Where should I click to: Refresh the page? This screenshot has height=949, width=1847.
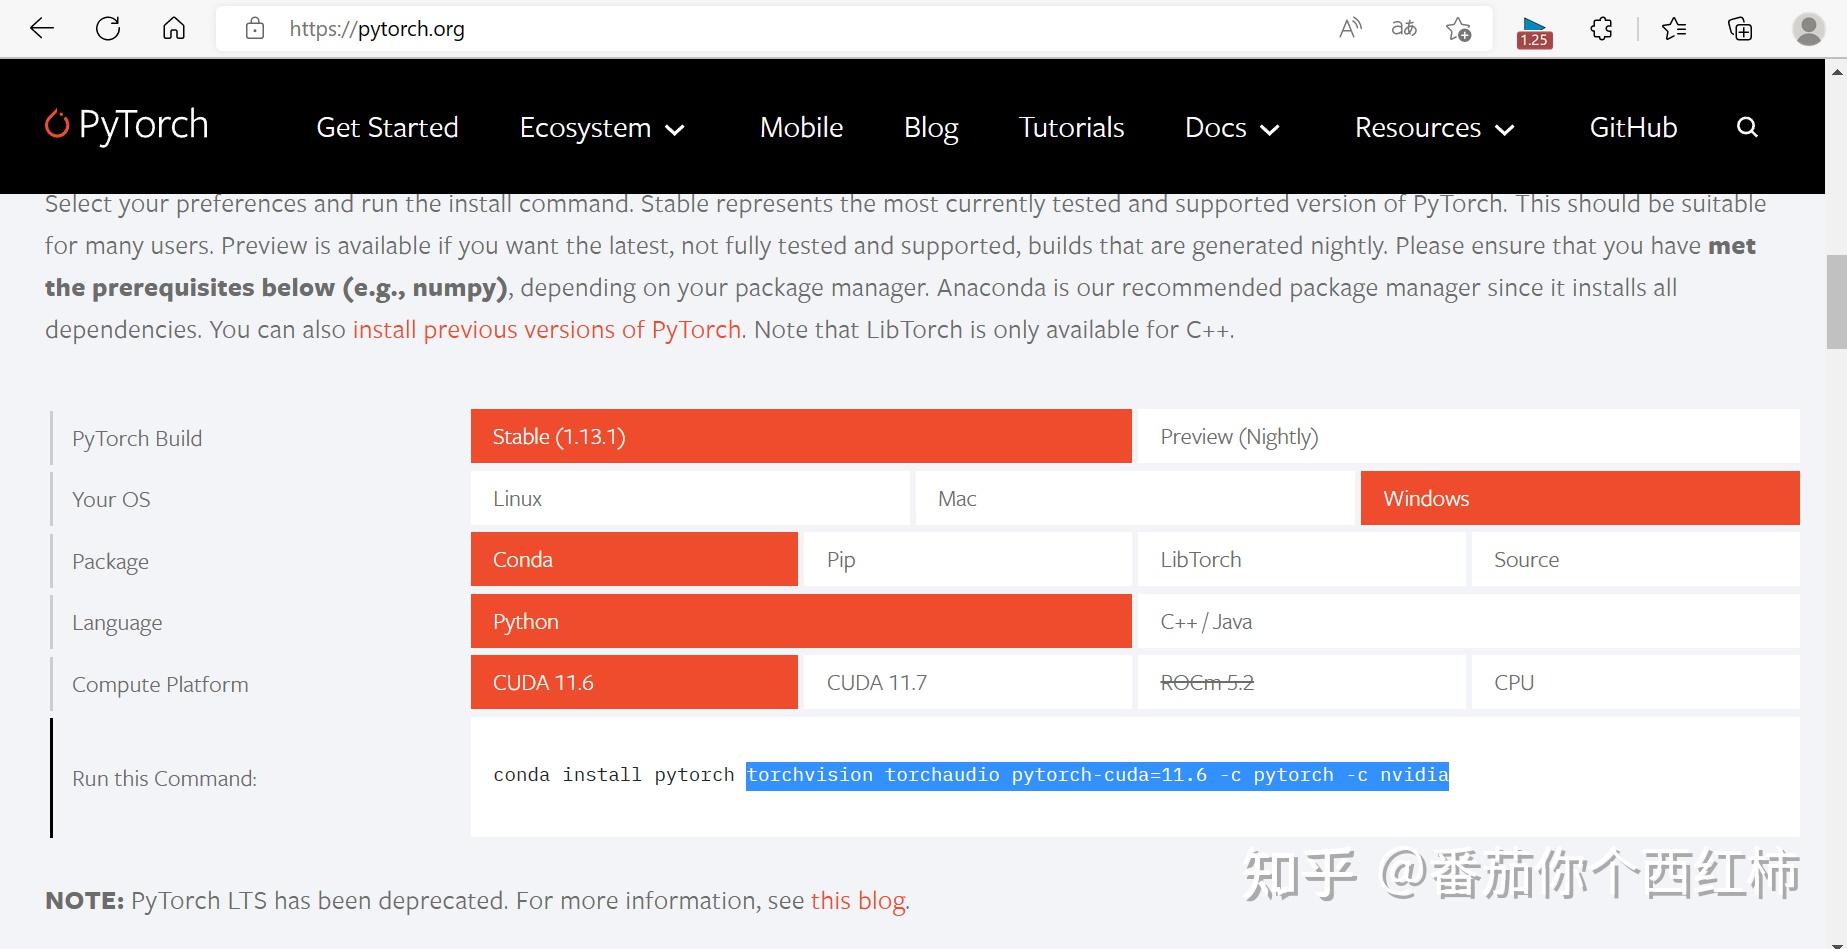click(108, 28)
